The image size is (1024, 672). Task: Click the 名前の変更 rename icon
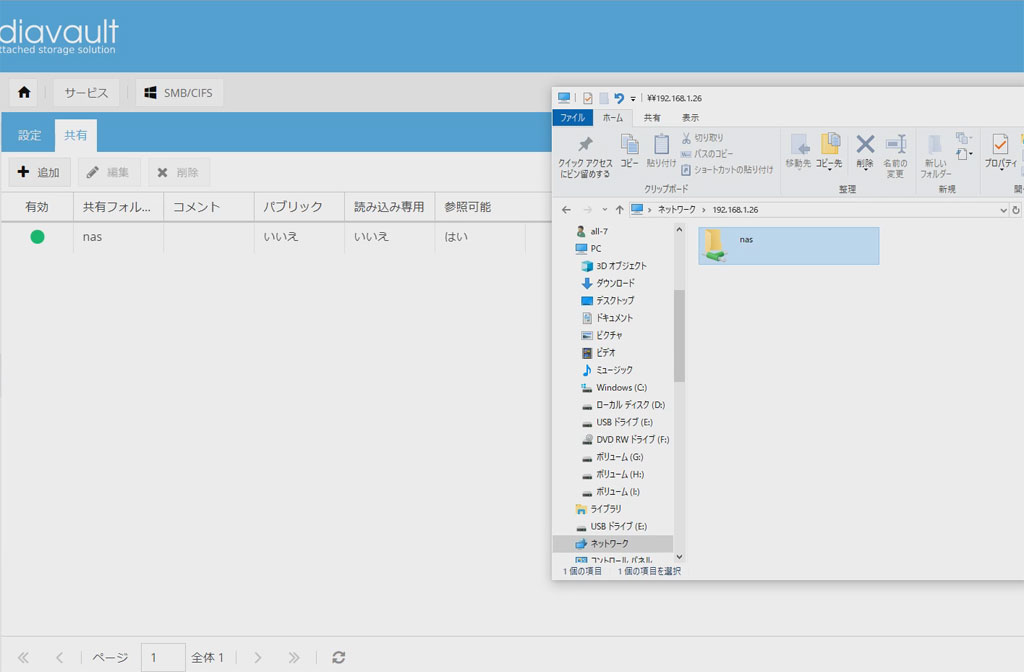click(x=895, y=146)
